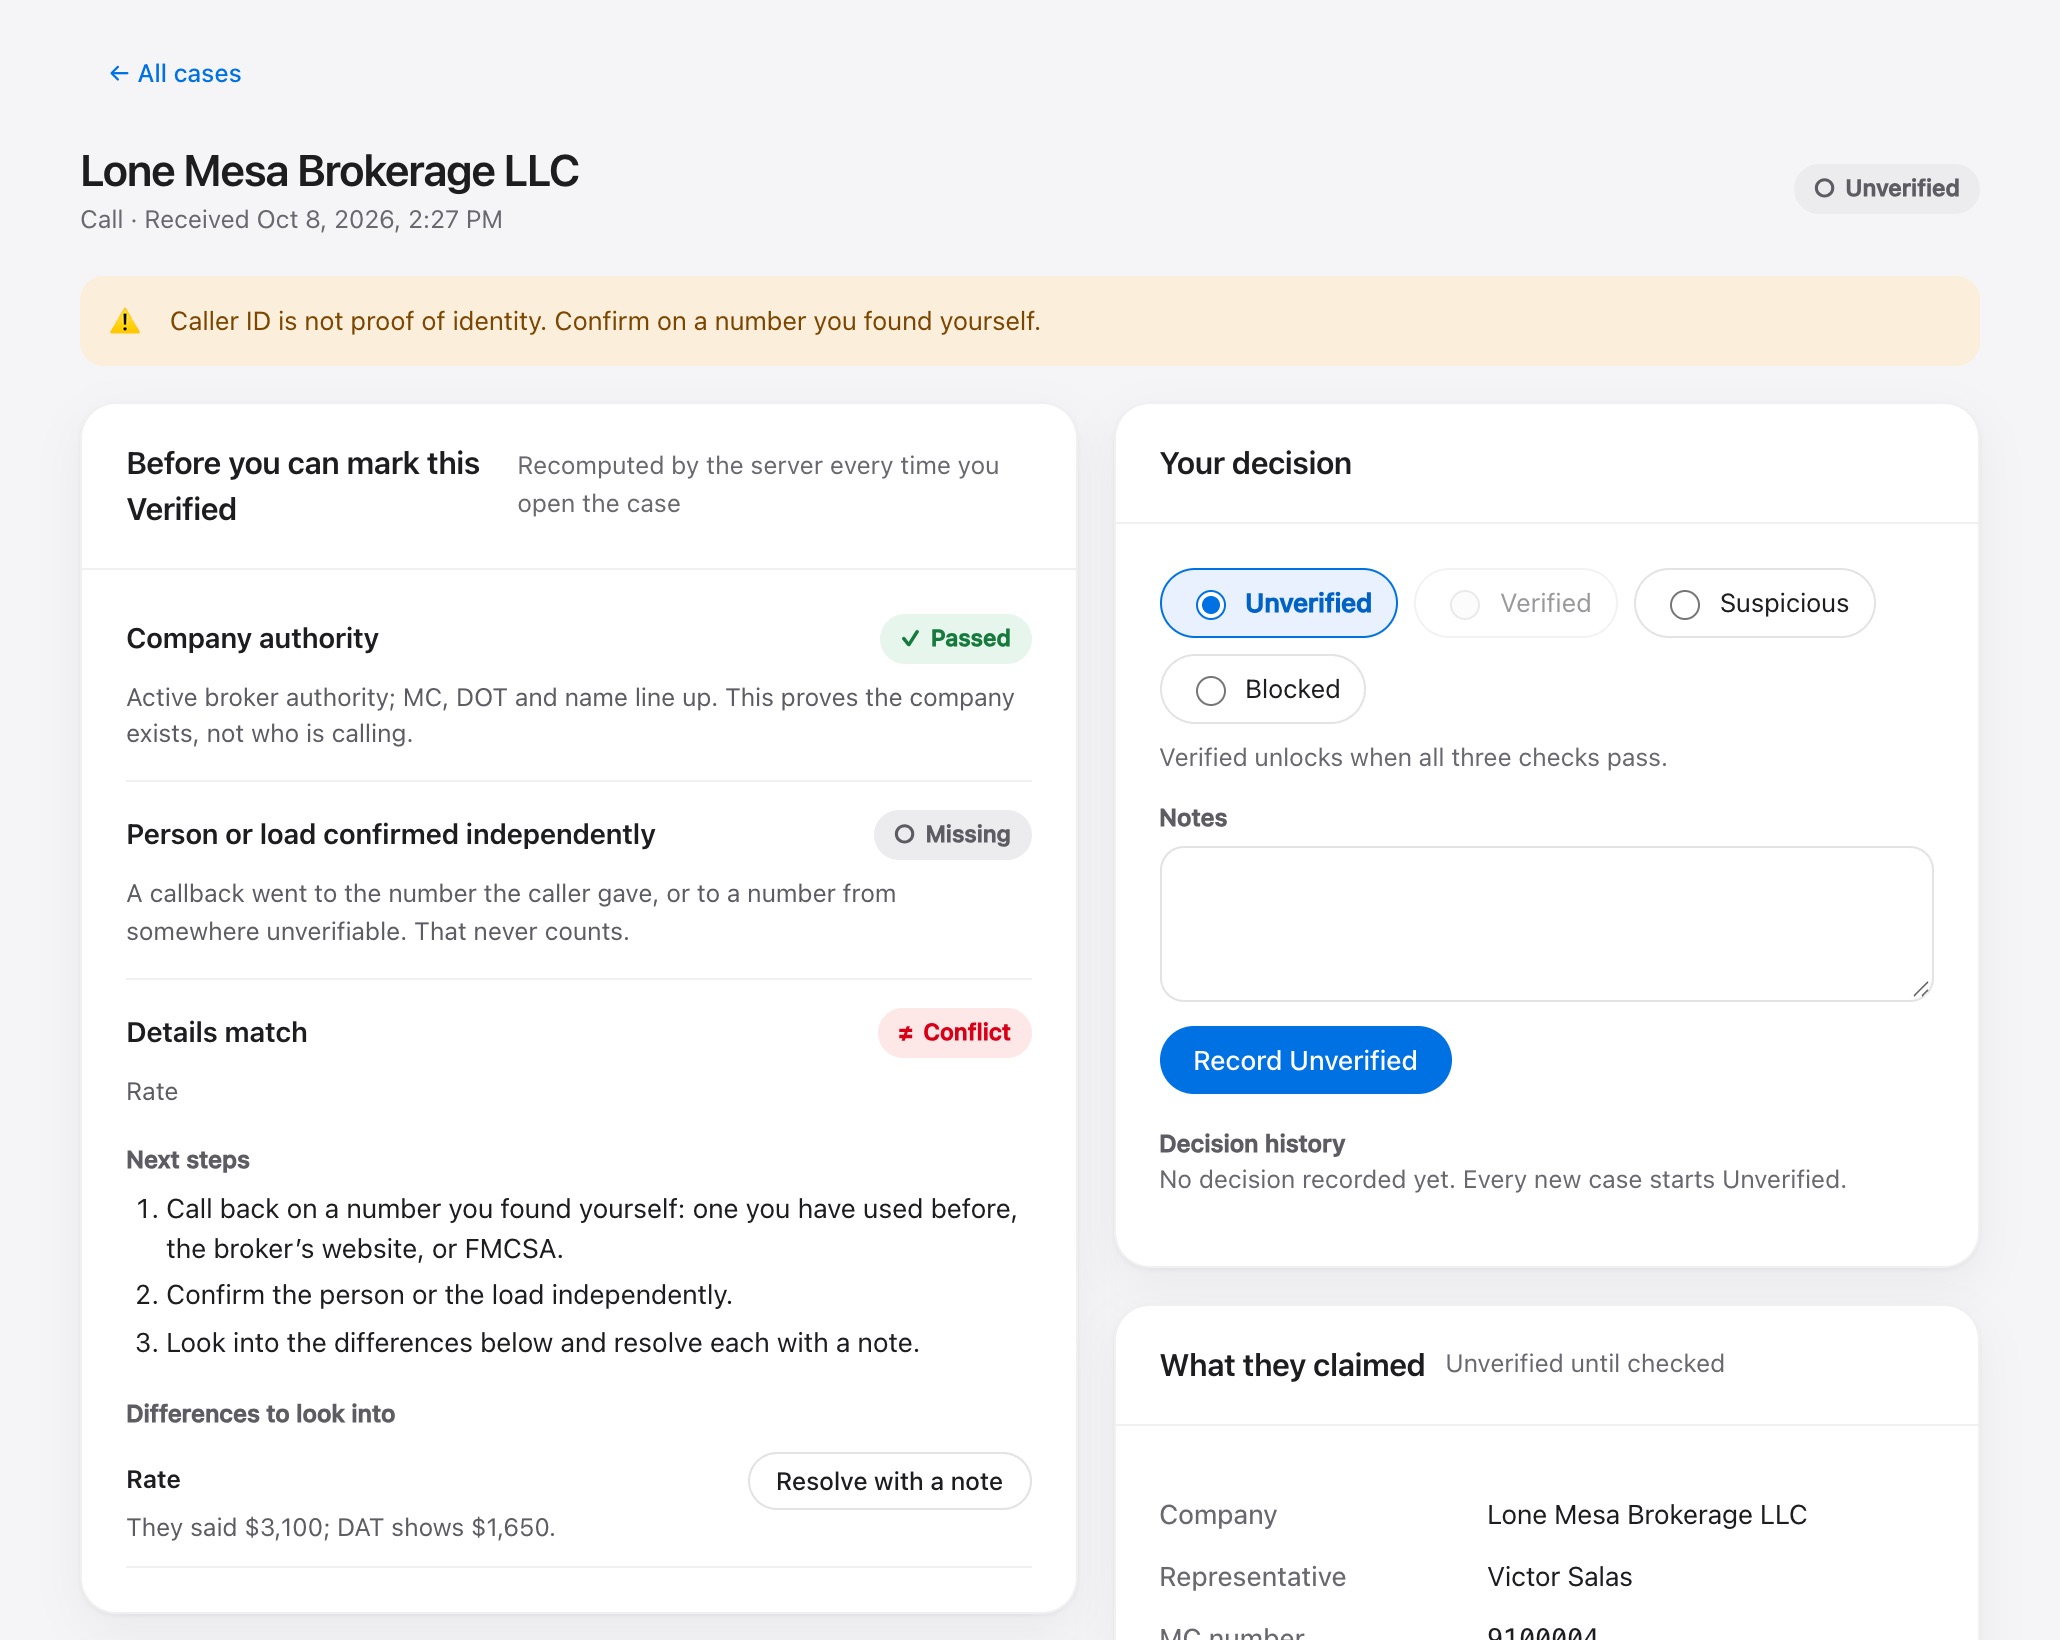2060x1640 pixels.
Task: Click the Caller ID is not proof warning text
Action: click(x=605, y=321)
